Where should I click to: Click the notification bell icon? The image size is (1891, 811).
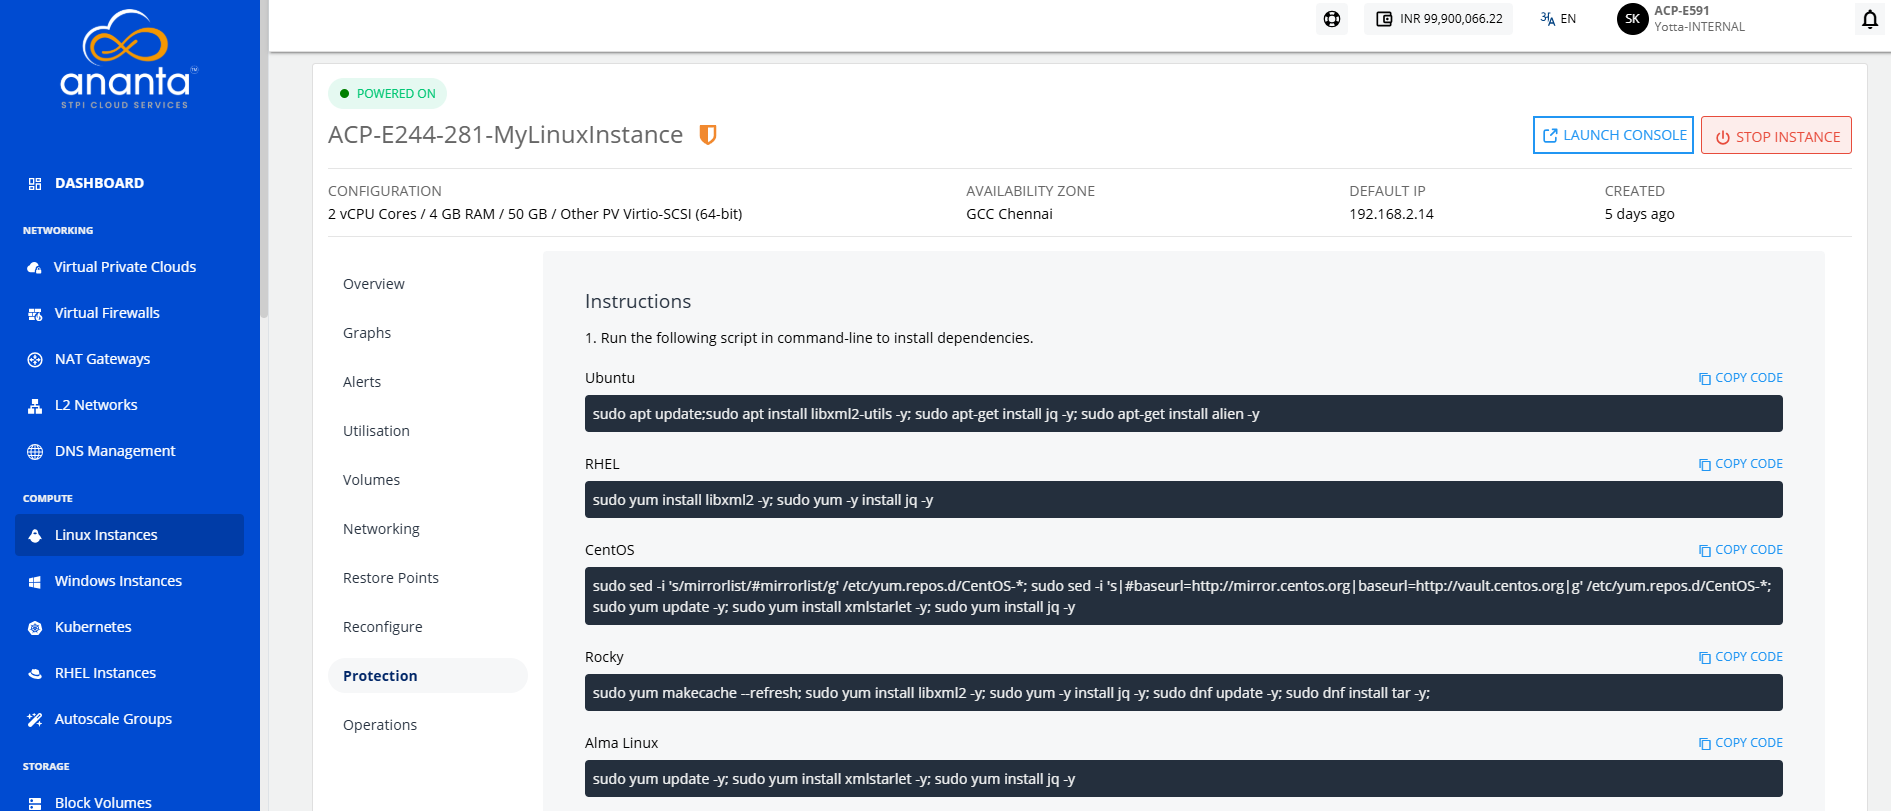(x=1869, y=19)
